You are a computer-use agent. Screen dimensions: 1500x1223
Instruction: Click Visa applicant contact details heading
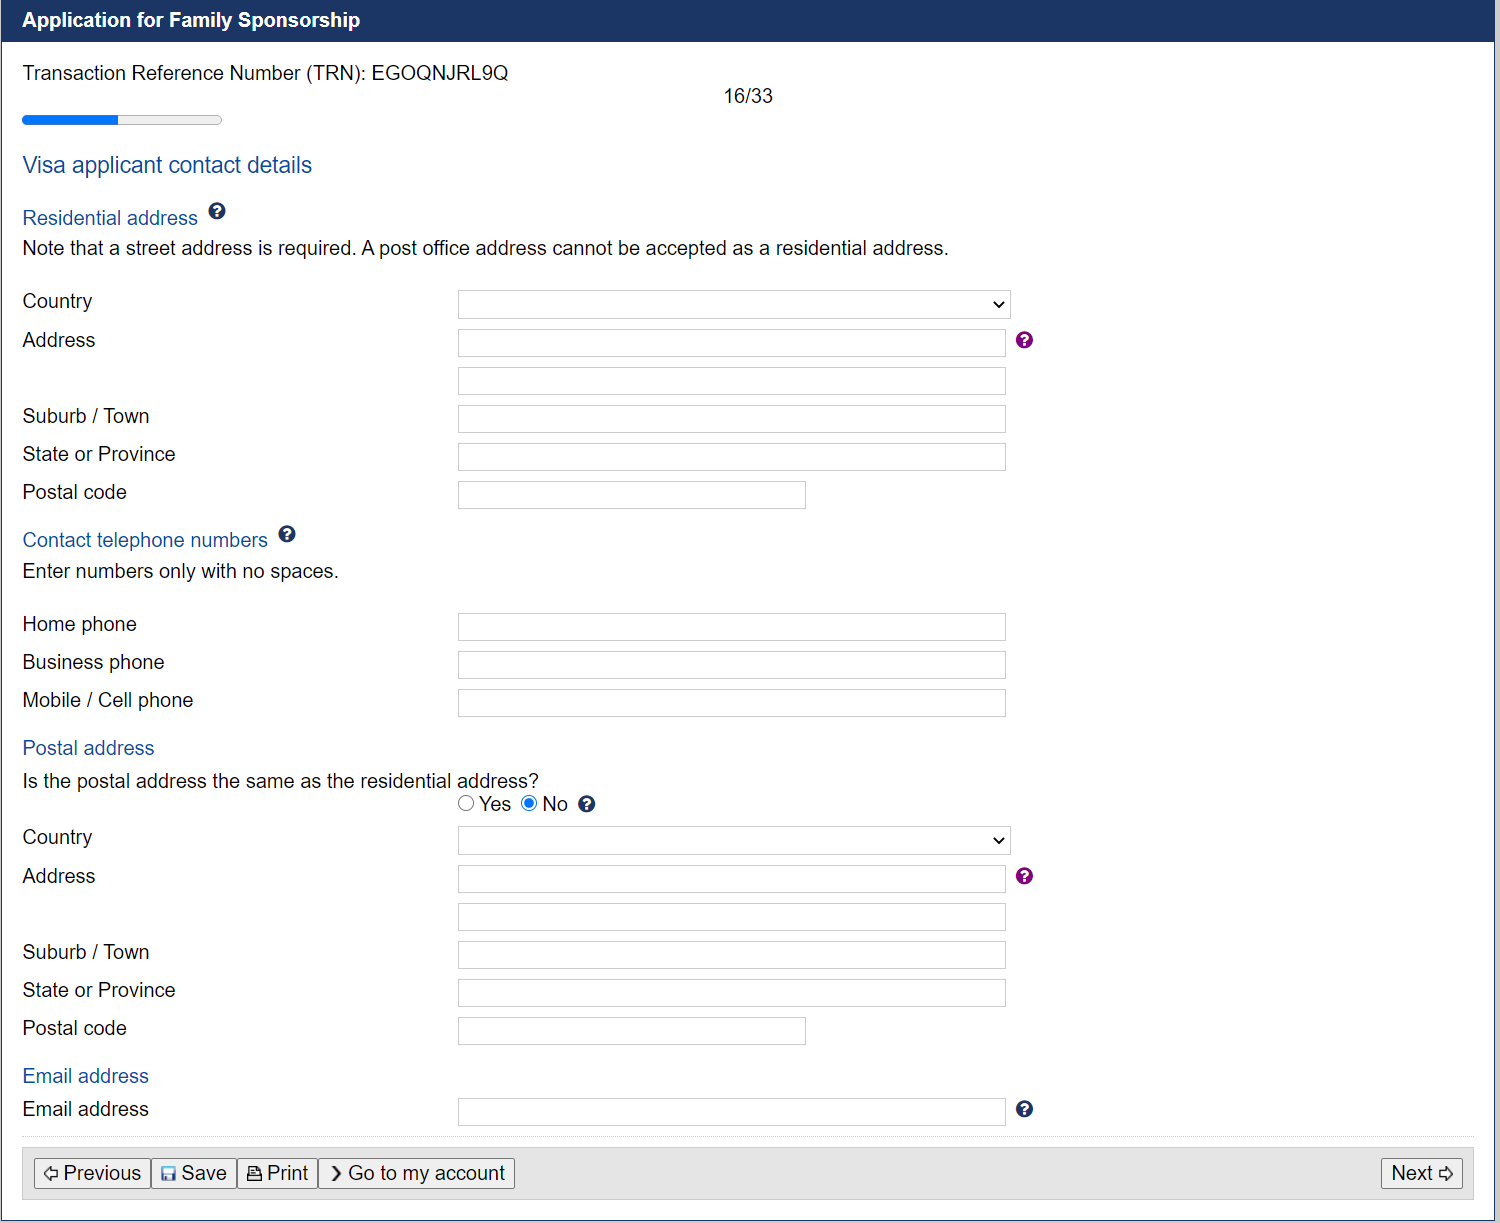(x=167, y=165)
